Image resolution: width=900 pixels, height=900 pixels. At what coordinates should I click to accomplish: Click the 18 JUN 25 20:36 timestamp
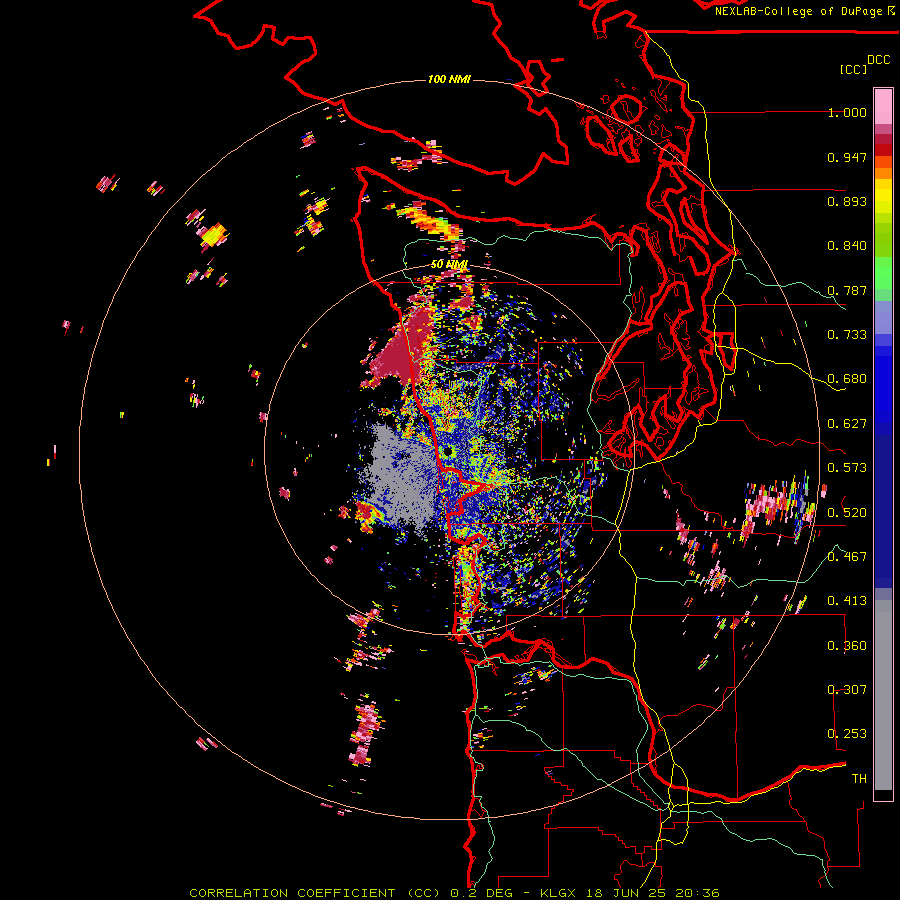(x=652, y=893)
